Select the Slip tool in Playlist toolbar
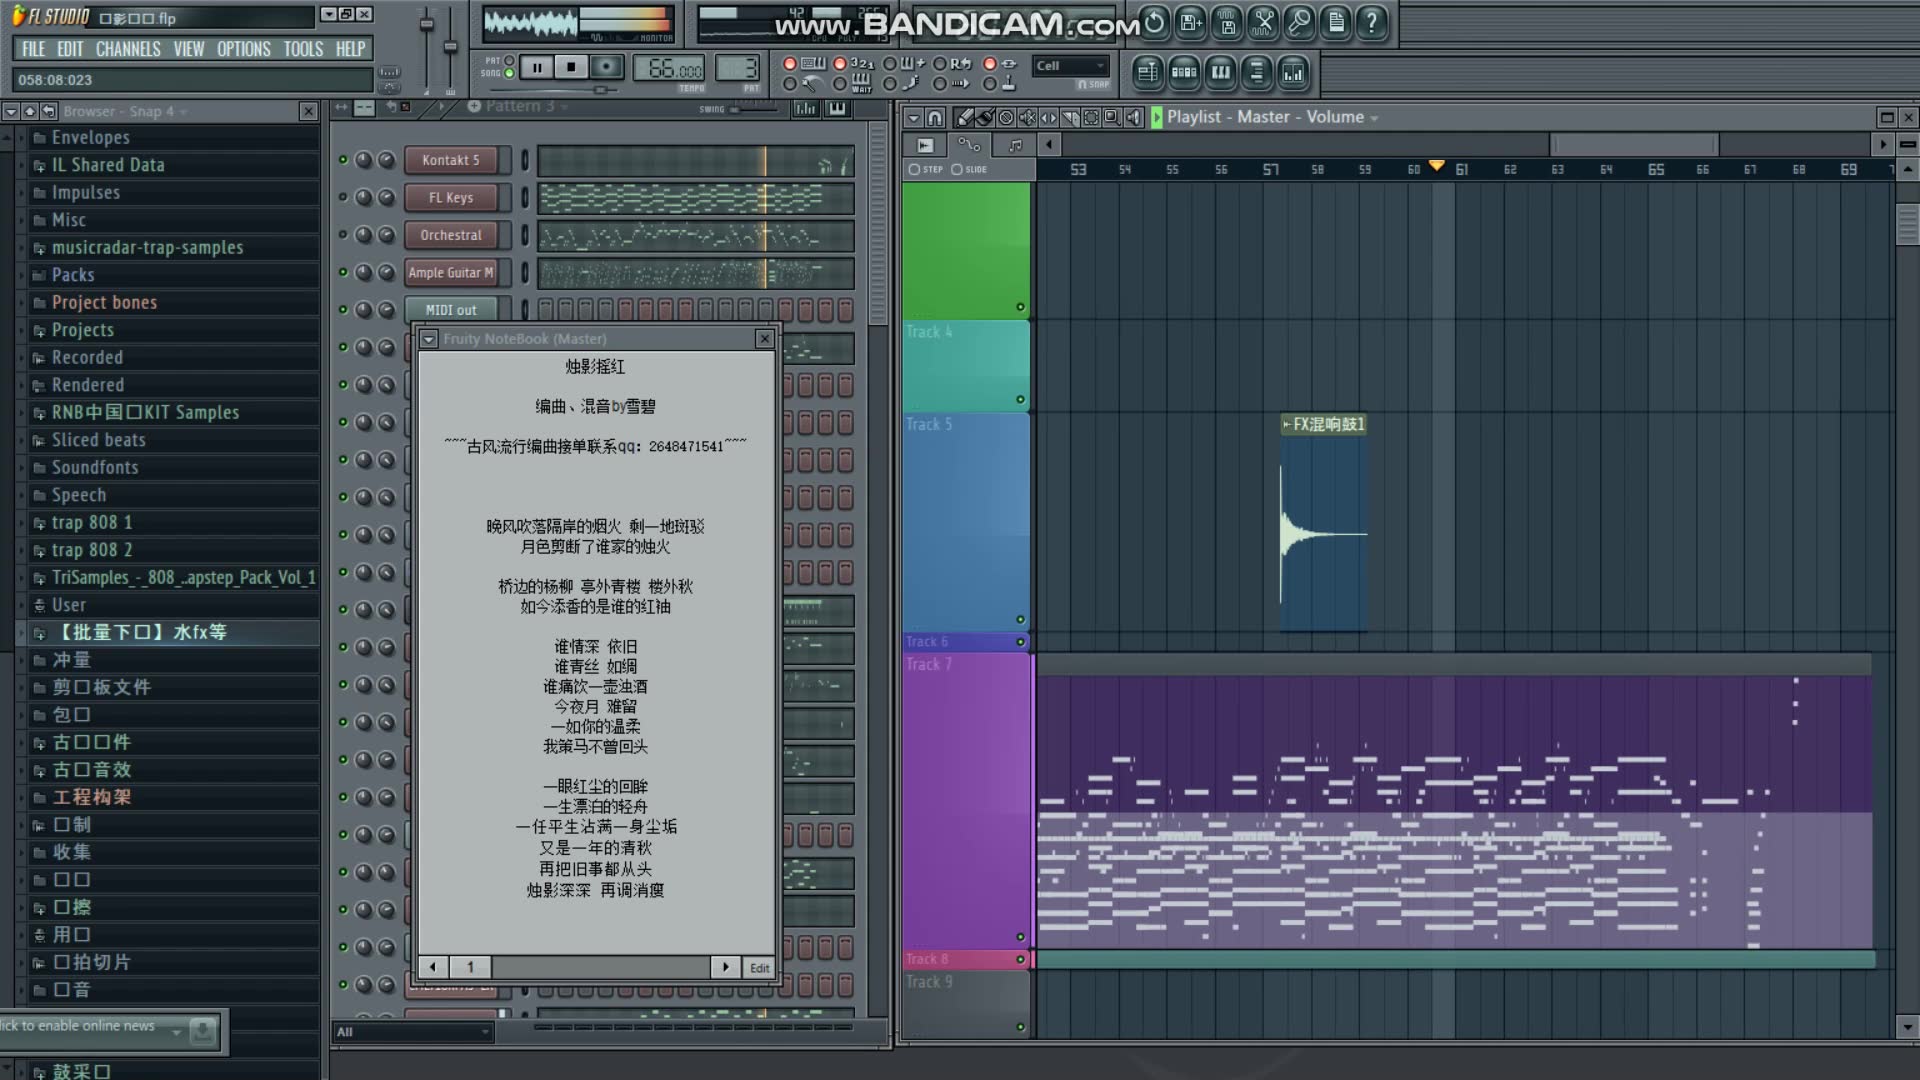1920x1080 pixels. click(1048, 117)
